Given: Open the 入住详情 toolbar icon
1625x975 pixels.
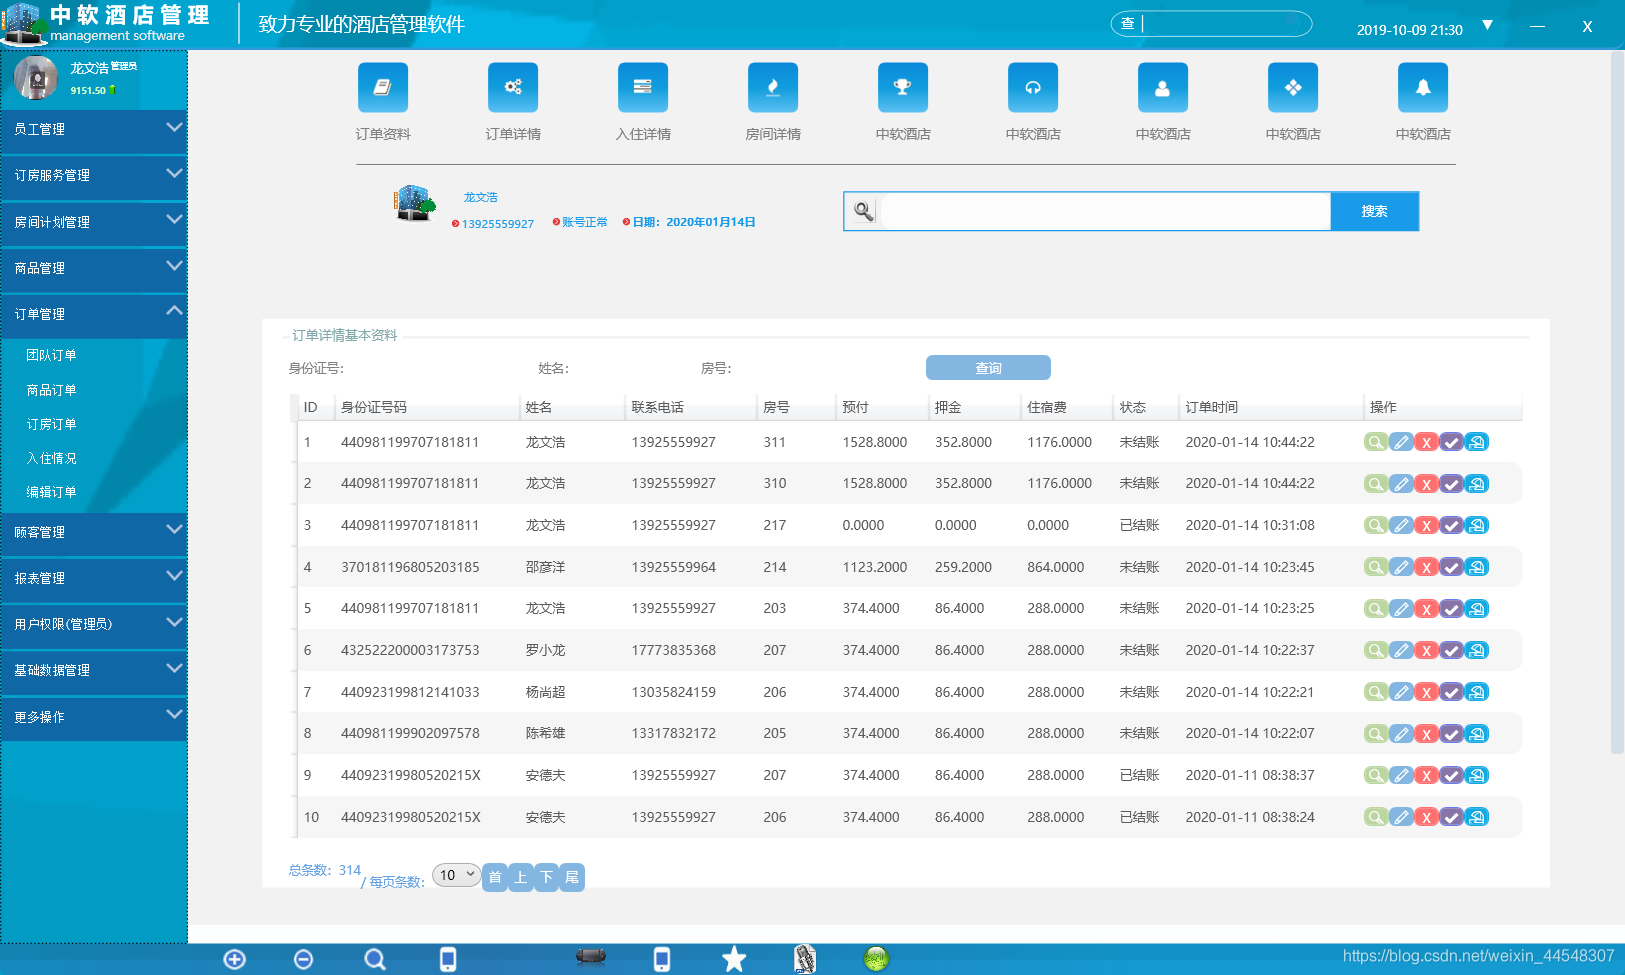Looking at the screenshot, I should pos(643,88).
